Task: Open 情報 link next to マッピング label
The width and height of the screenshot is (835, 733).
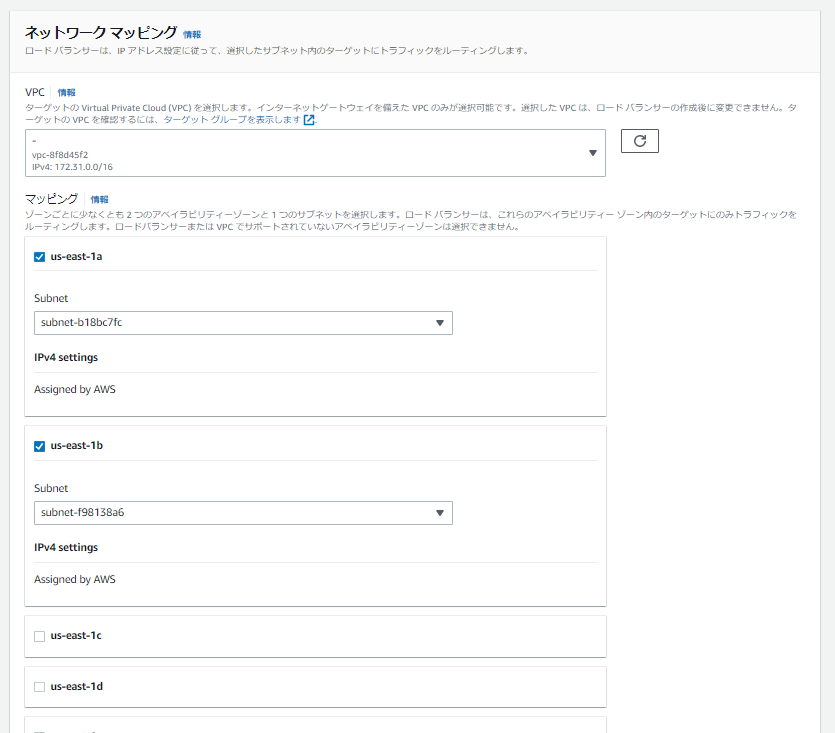Action: click(100, 200)
